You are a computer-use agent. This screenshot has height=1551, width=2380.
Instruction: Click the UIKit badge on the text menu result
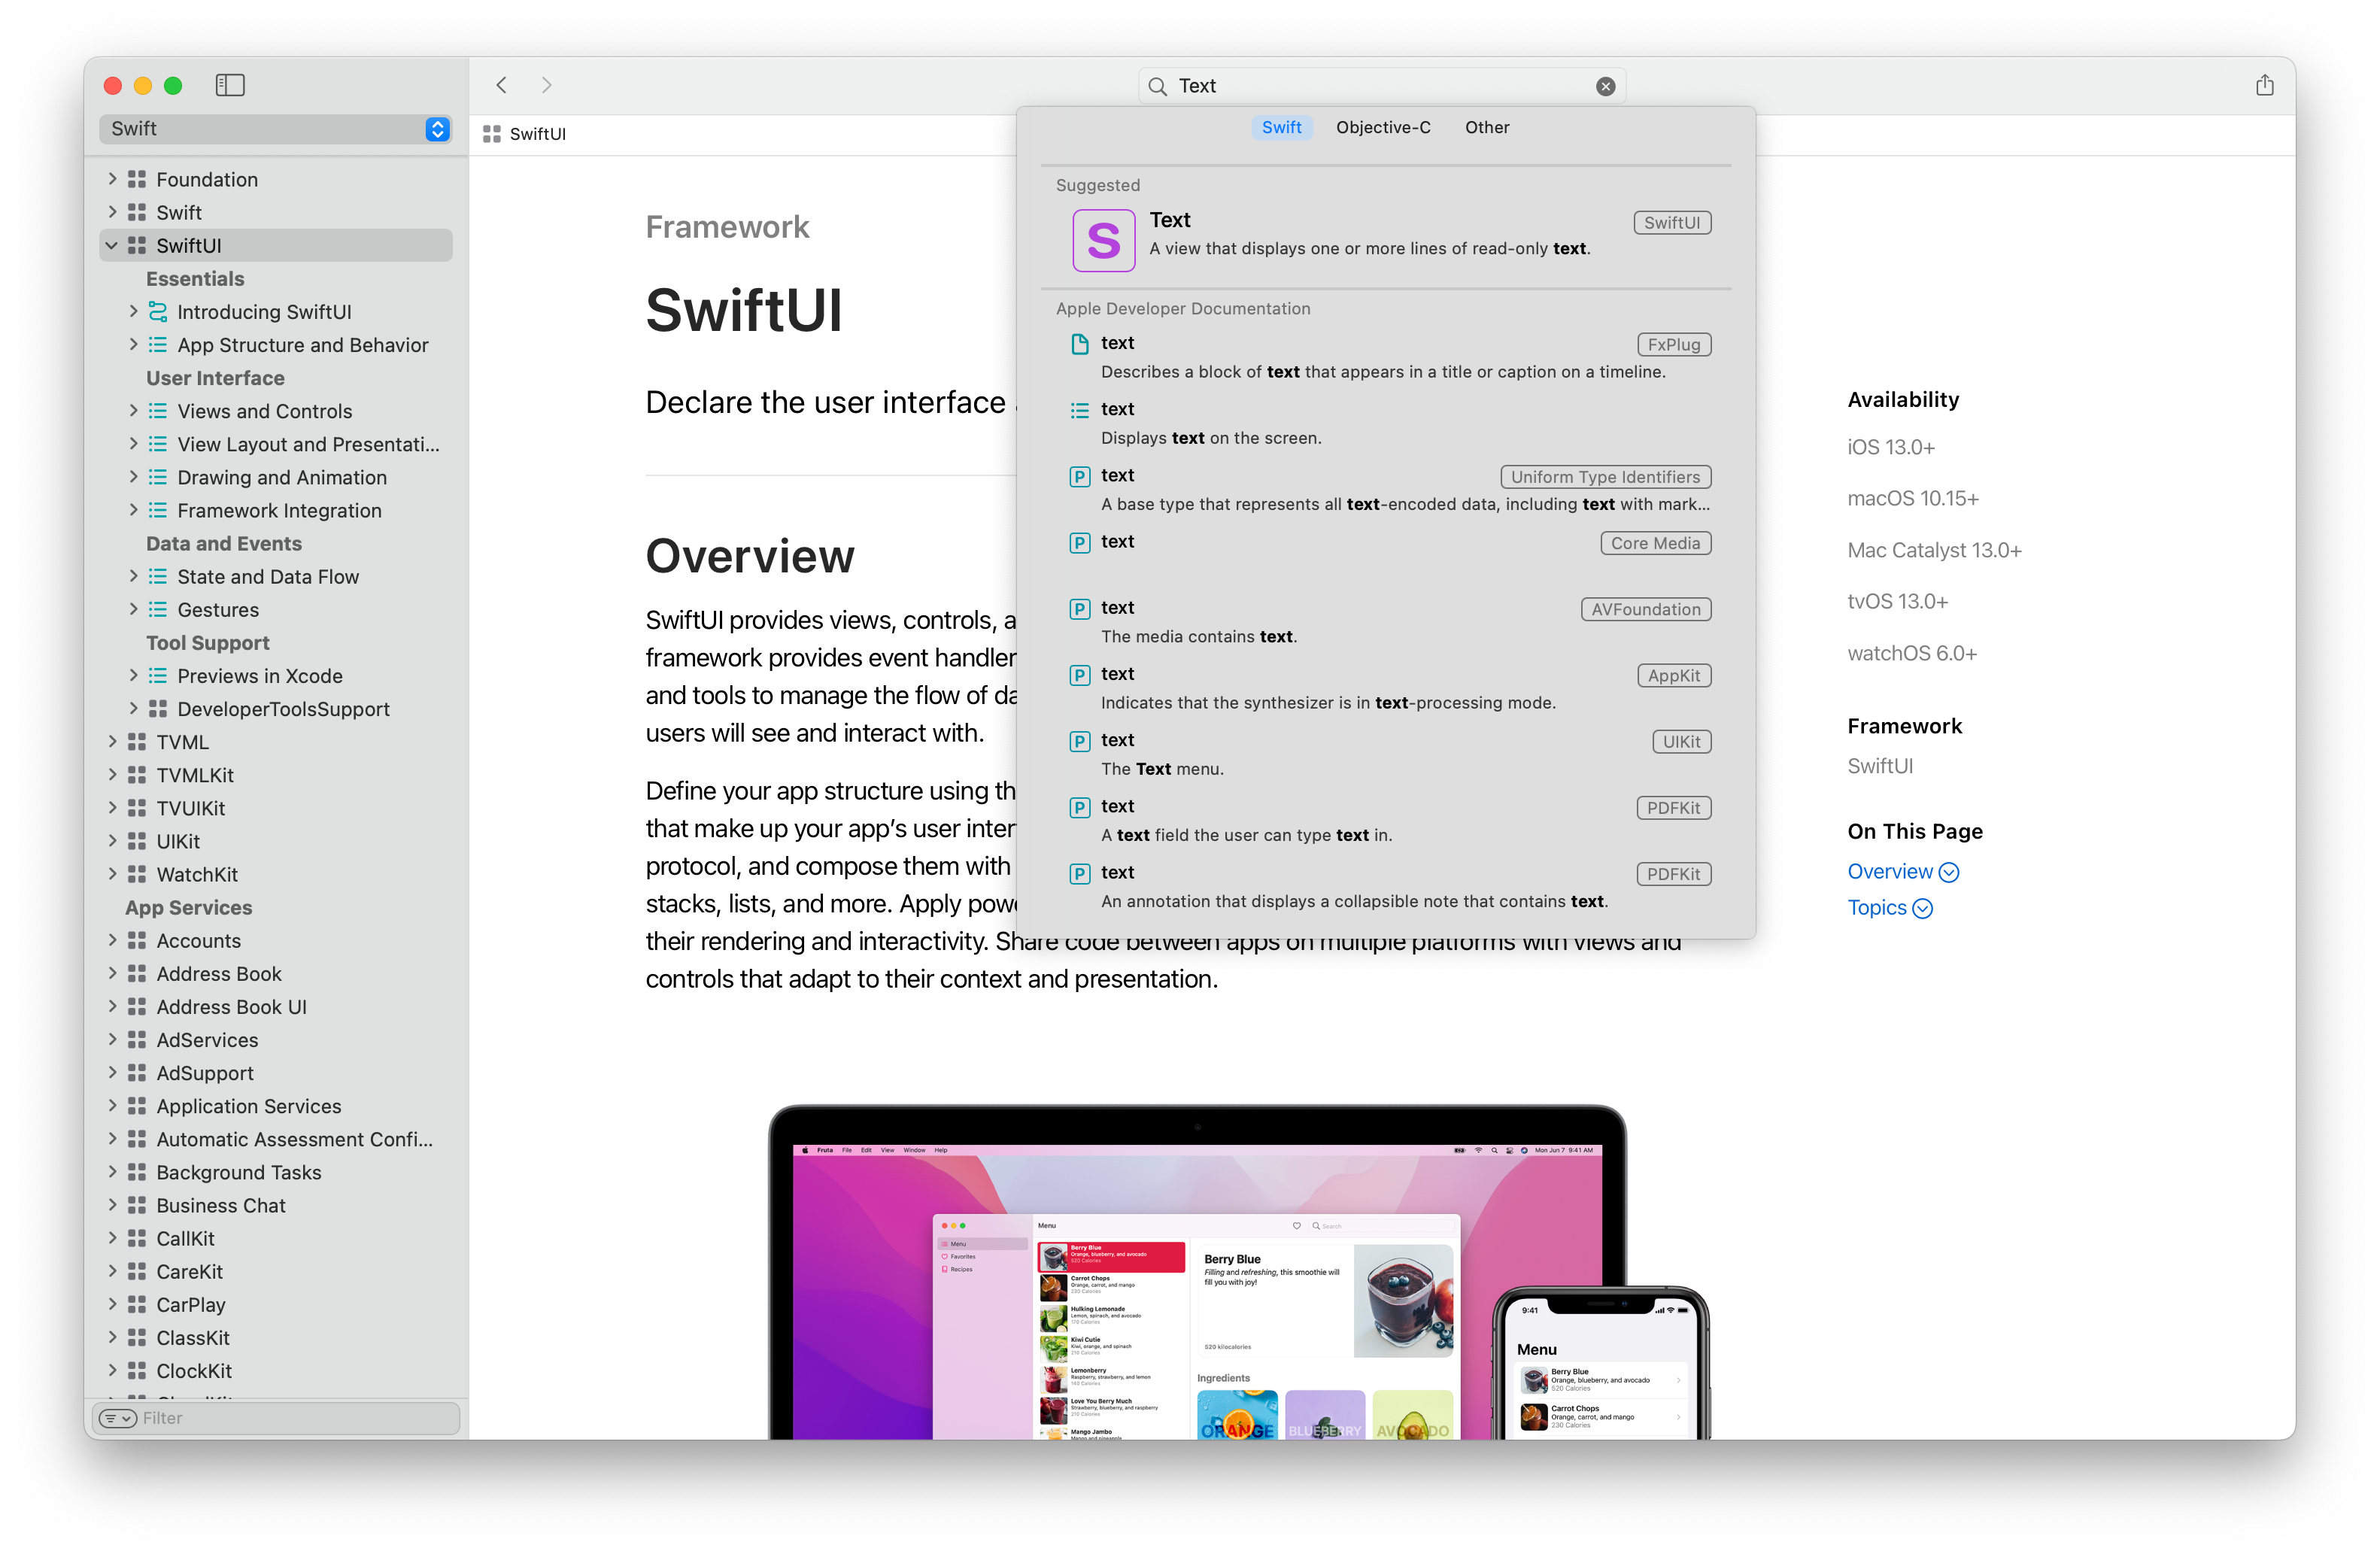point(1681,741)
